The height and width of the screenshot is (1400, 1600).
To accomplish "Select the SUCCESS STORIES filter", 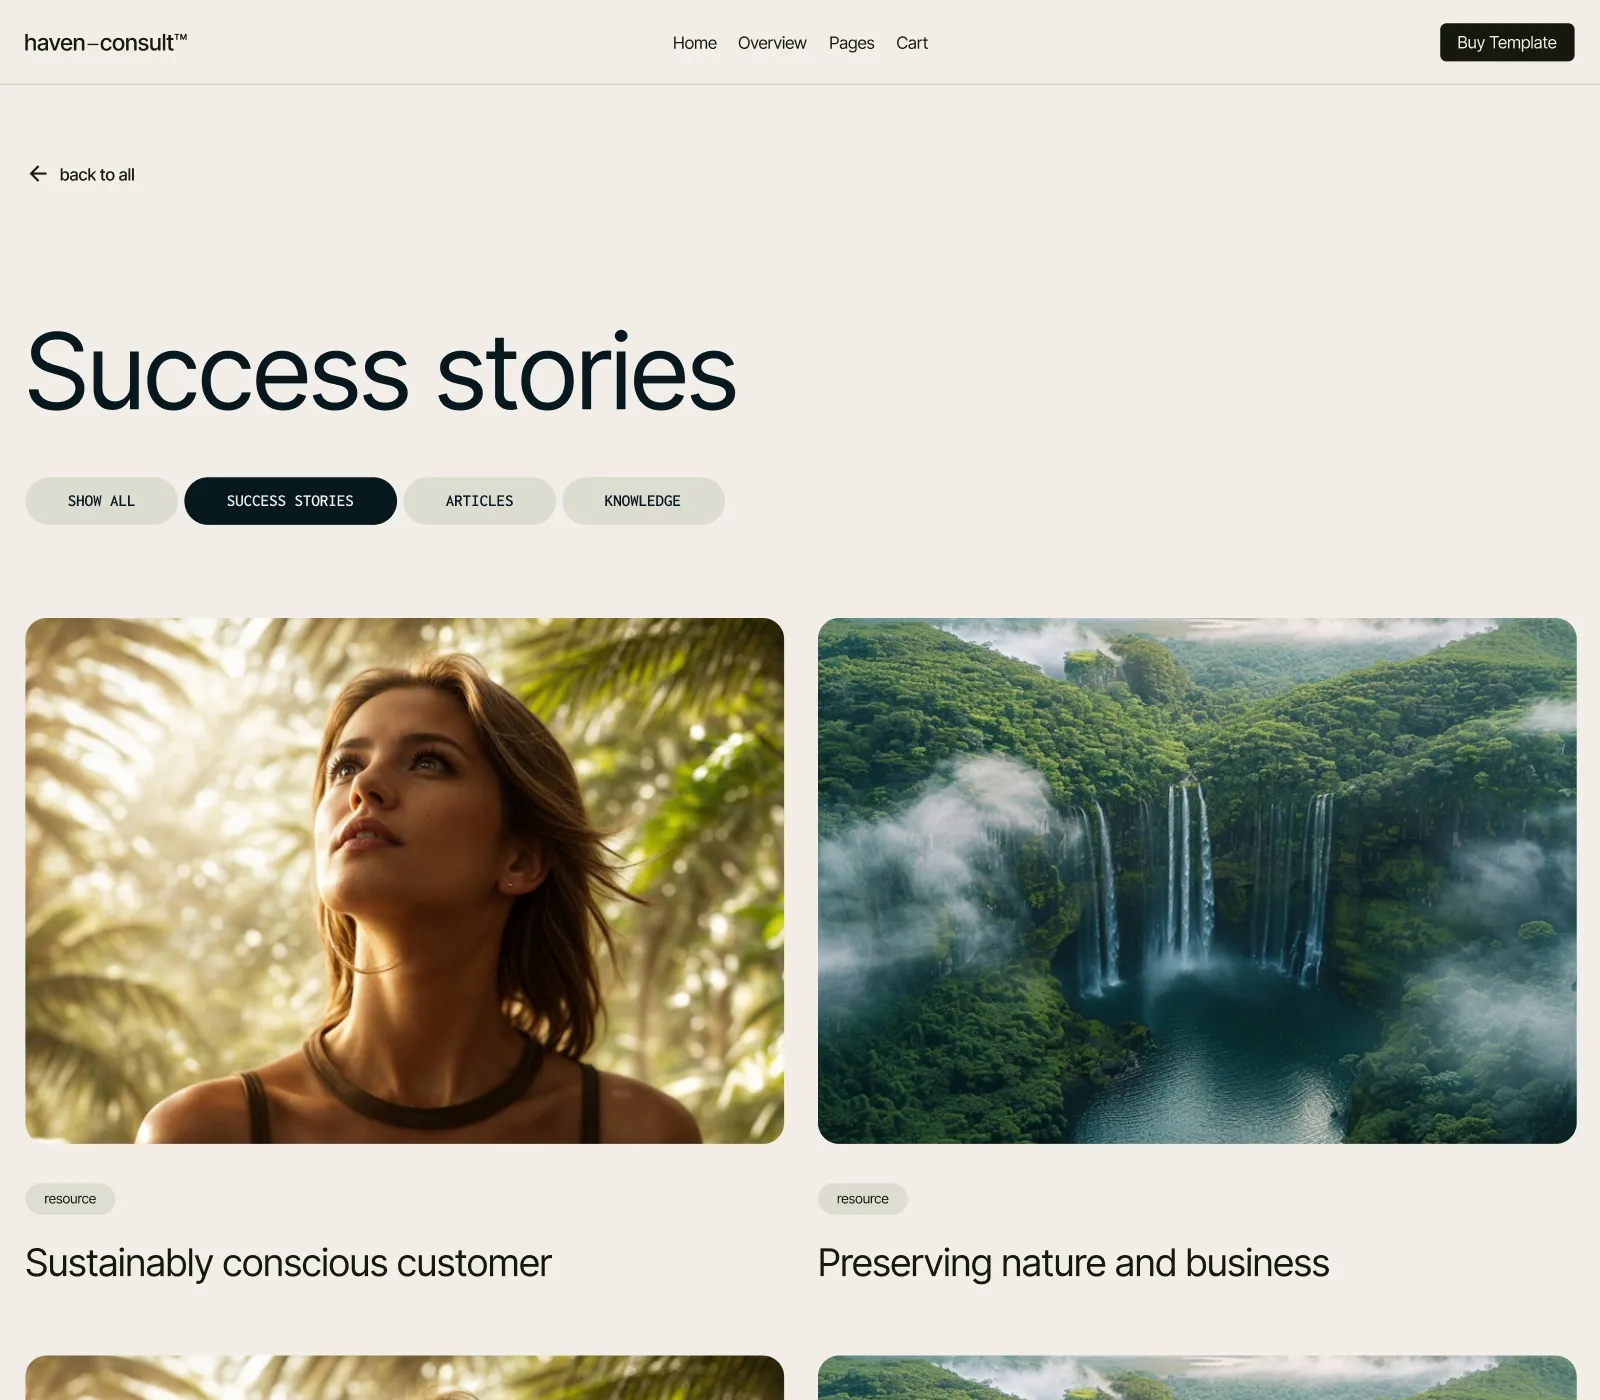I will (290, 501).
